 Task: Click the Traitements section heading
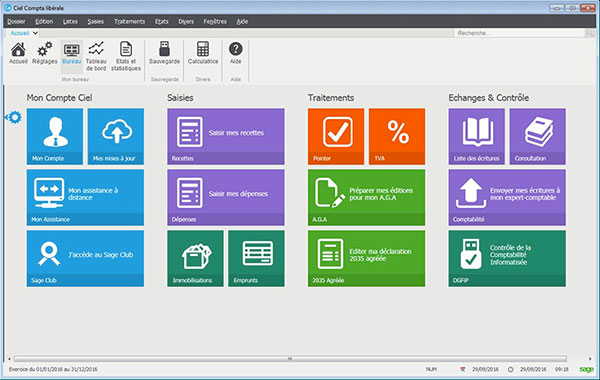coord(331,98)
